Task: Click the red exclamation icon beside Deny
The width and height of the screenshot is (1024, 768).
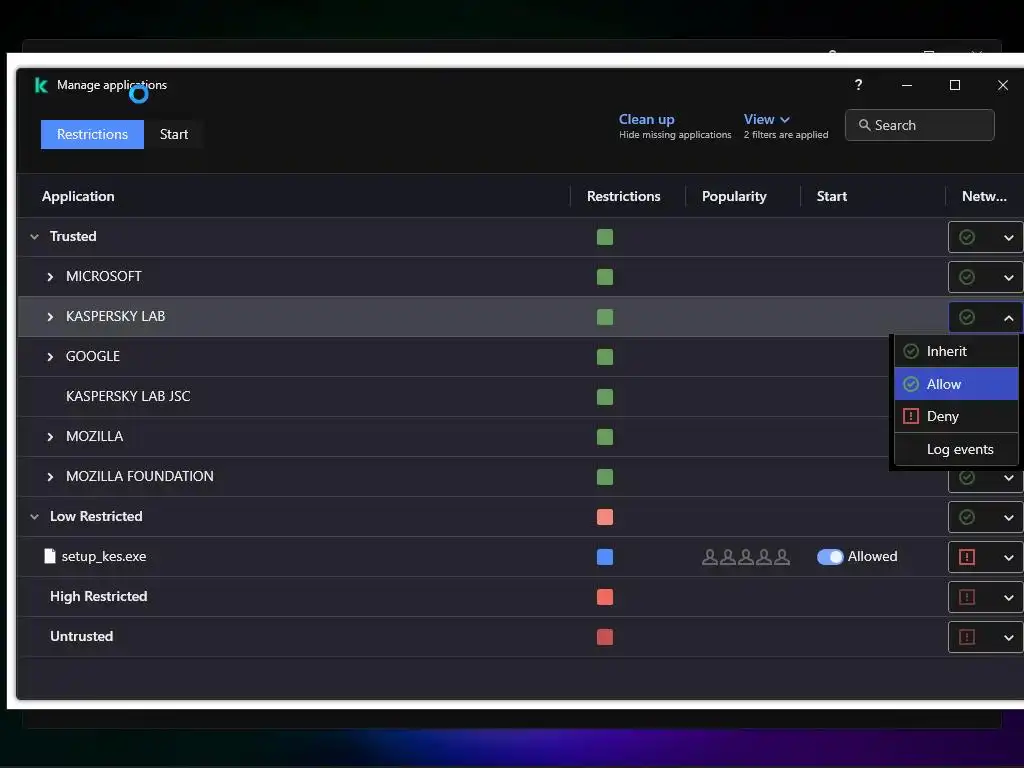Action: pos(911,416)
